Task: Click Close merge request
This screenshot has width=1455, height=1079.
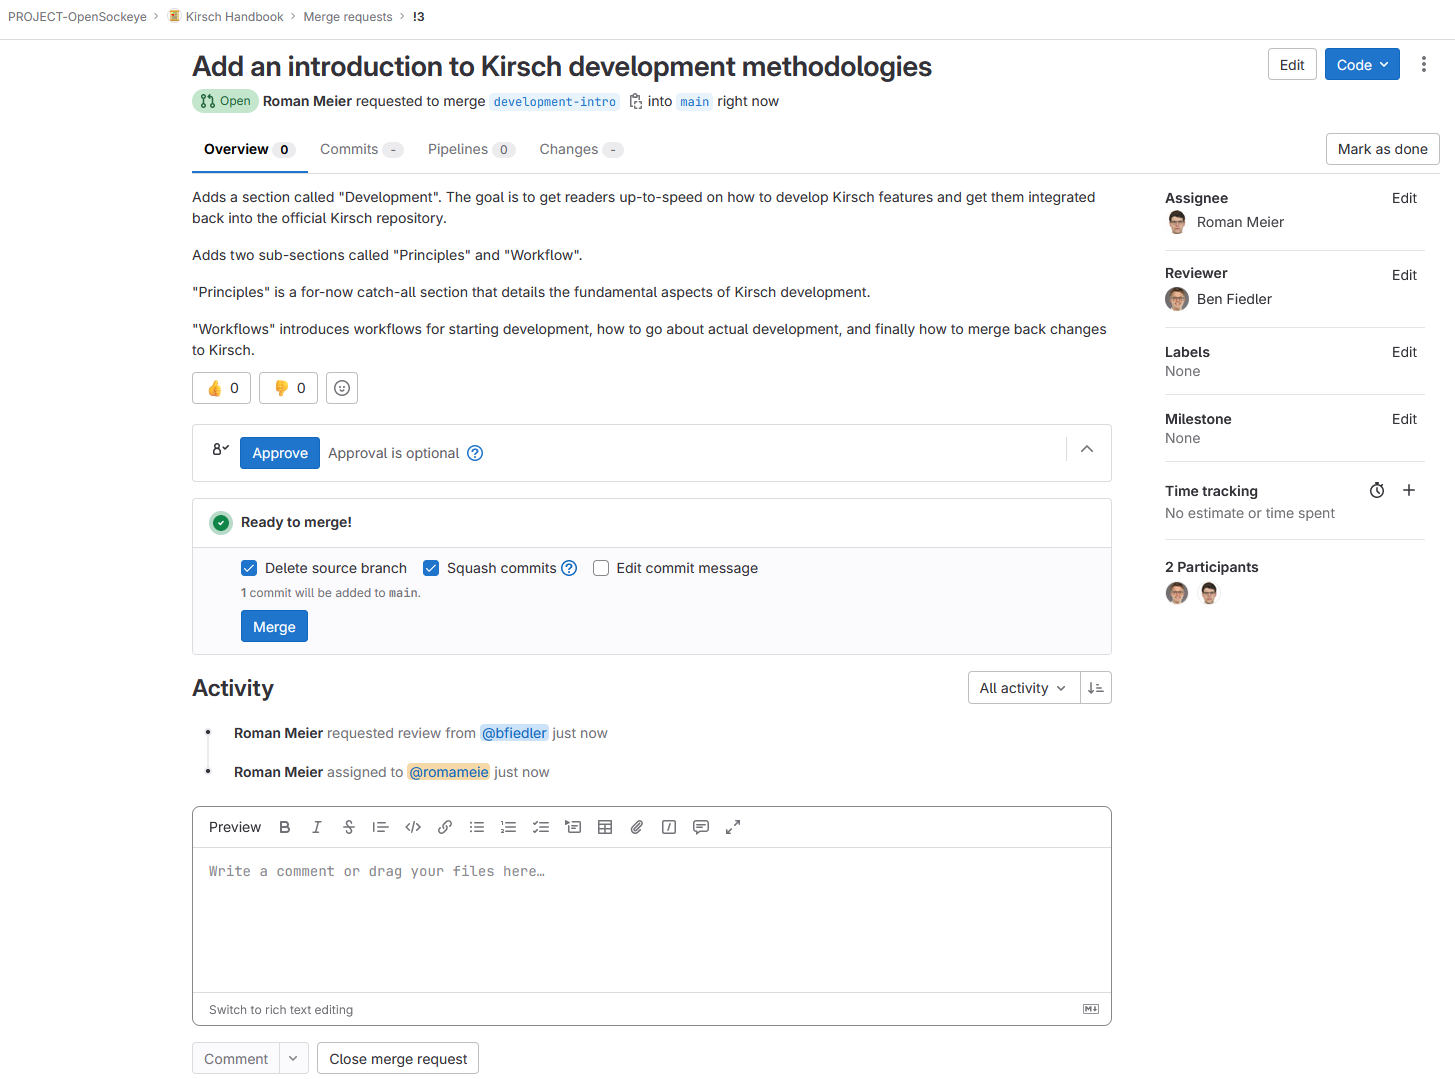Action: [x=398, y=1058]
